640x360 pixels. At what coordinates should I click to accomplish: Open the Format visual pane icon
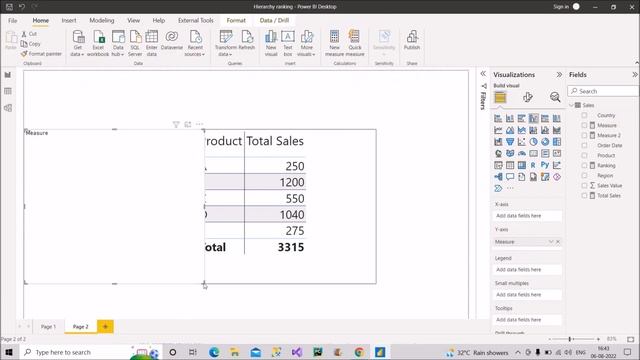point(527,97)
